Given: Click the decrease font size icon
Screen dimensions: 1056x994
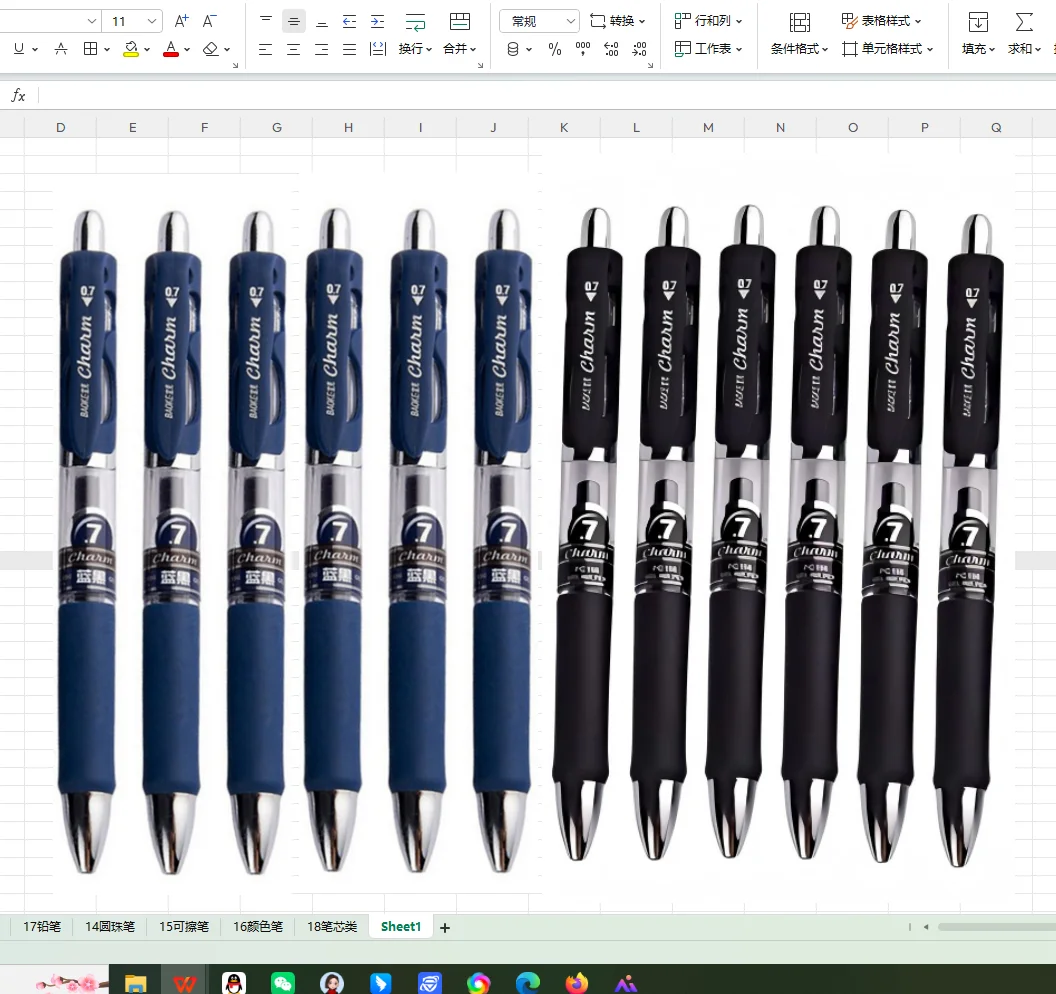Looking at the screenshot, I should [x=209, y=21].
